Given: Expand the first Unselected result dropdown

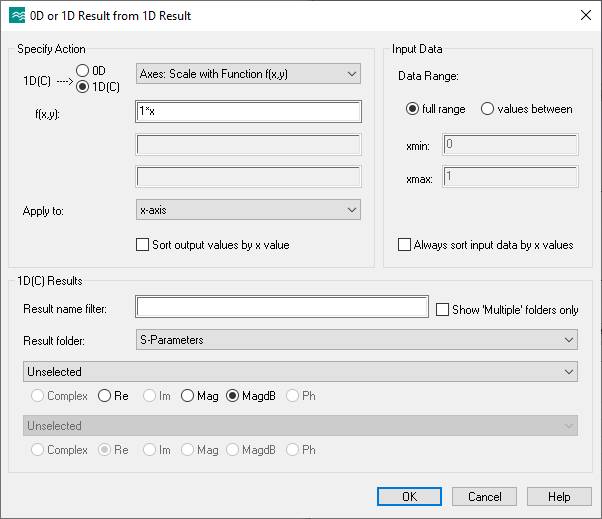Looking at the screenshot, I should pyautogui.click(x=300, y=372).
